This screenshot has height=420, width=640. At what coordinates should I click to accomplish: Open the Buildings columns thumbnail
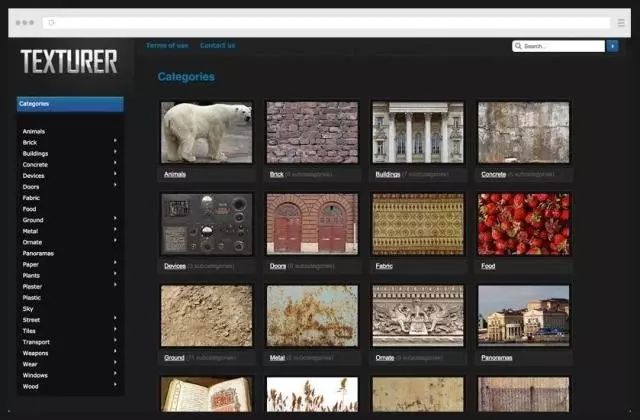(x=418, y=133)
